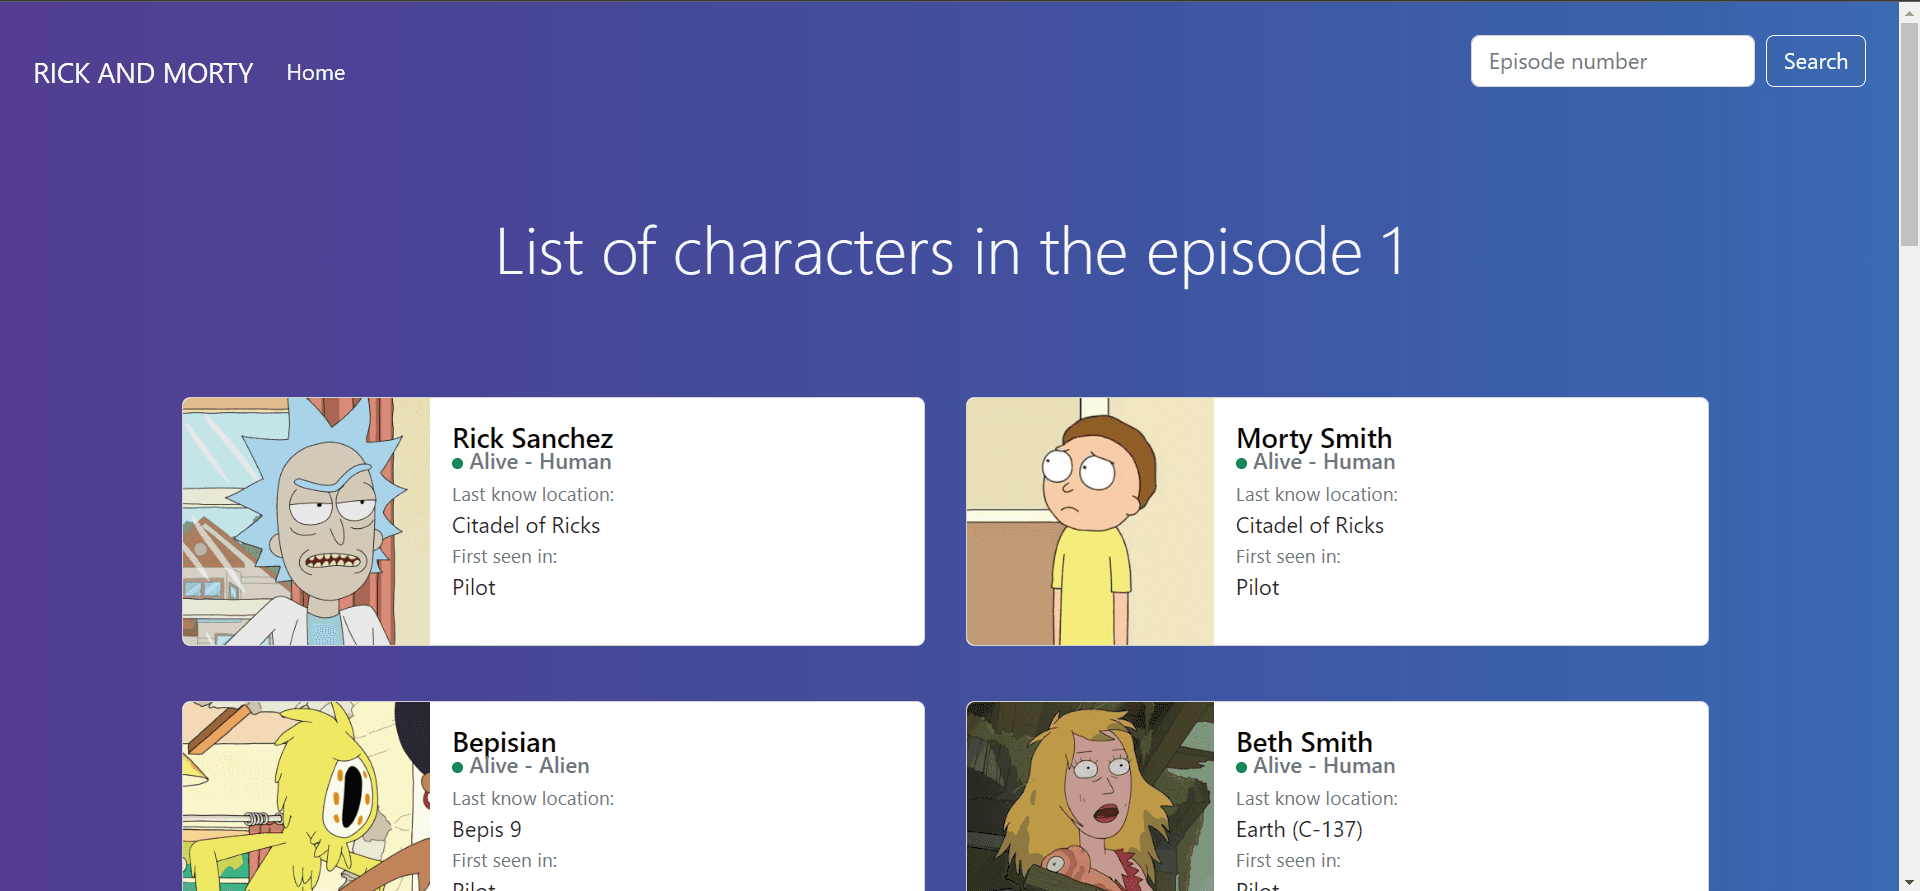The width and height of the screenshot is (1920, 891).
Task: Click Beth Smith's green alive status dot
Action: pos(1242,767)
